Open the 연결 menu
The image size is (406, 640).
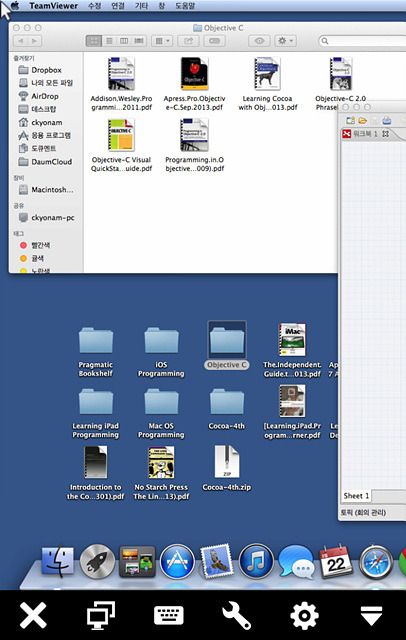118,6
